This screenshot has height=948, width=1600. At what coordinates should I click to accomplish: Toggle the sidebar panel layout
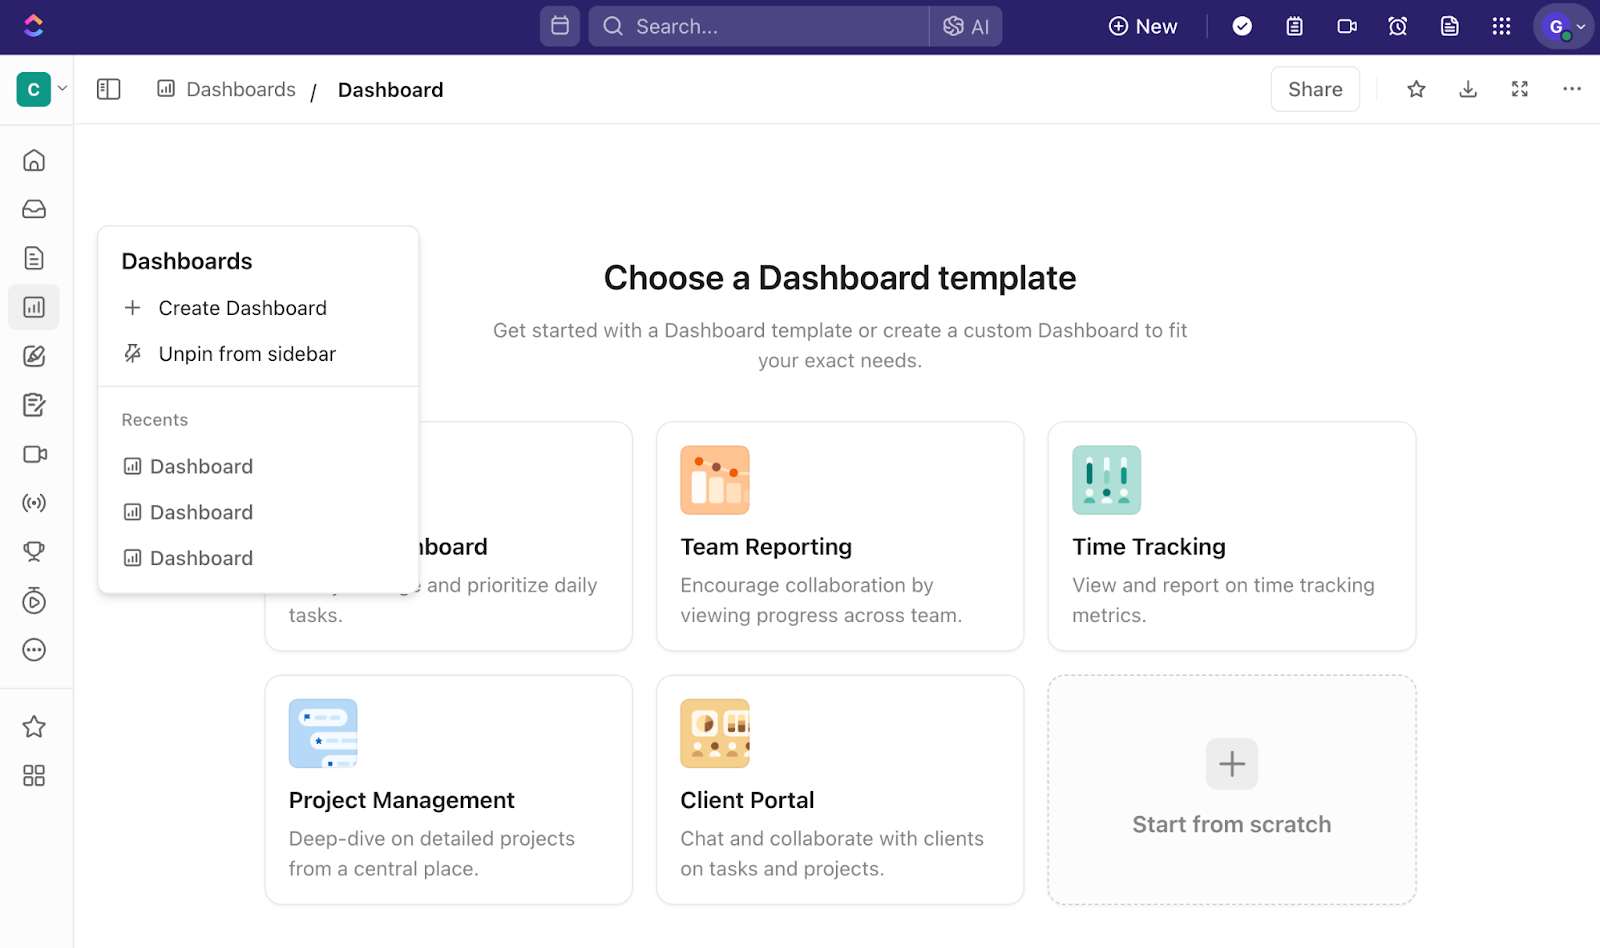point(108,90)
